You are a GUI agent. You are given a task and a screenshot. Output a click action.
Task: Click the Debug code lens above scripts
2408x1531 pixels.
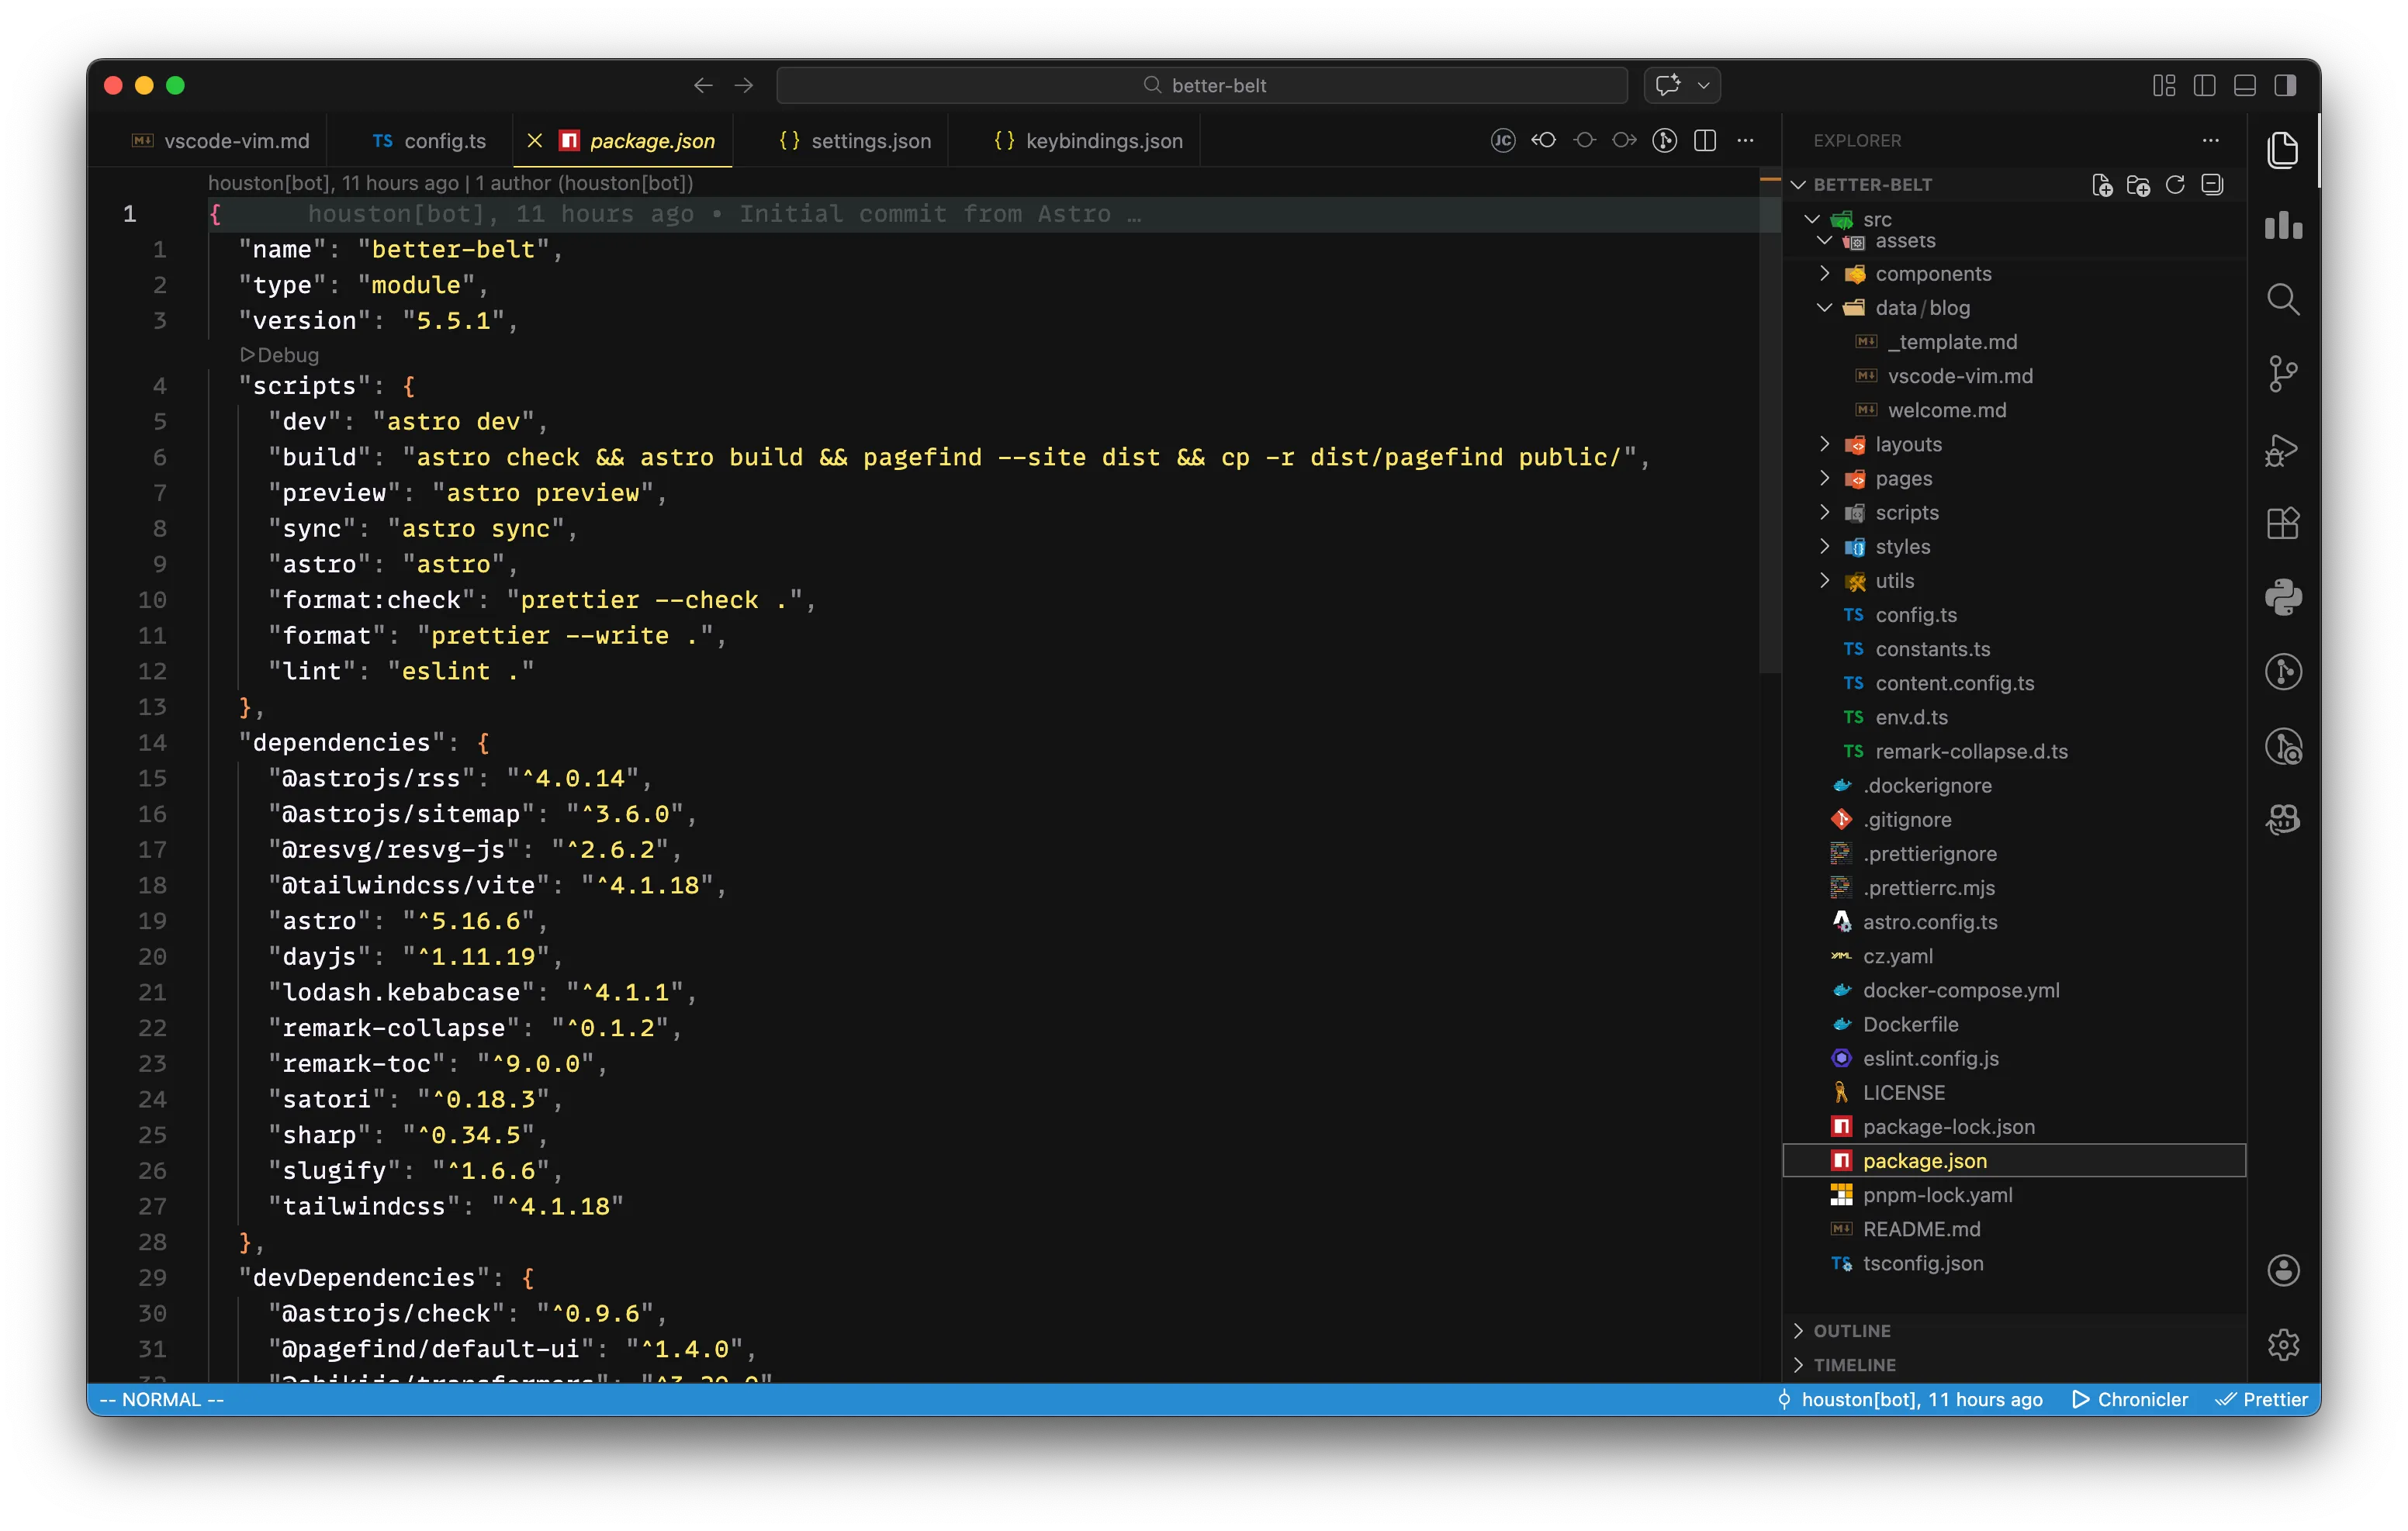coord(280,355)
